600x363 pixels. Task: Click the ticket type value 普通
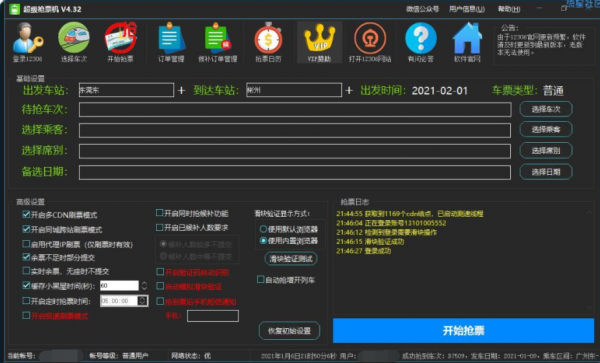point(553,91)
